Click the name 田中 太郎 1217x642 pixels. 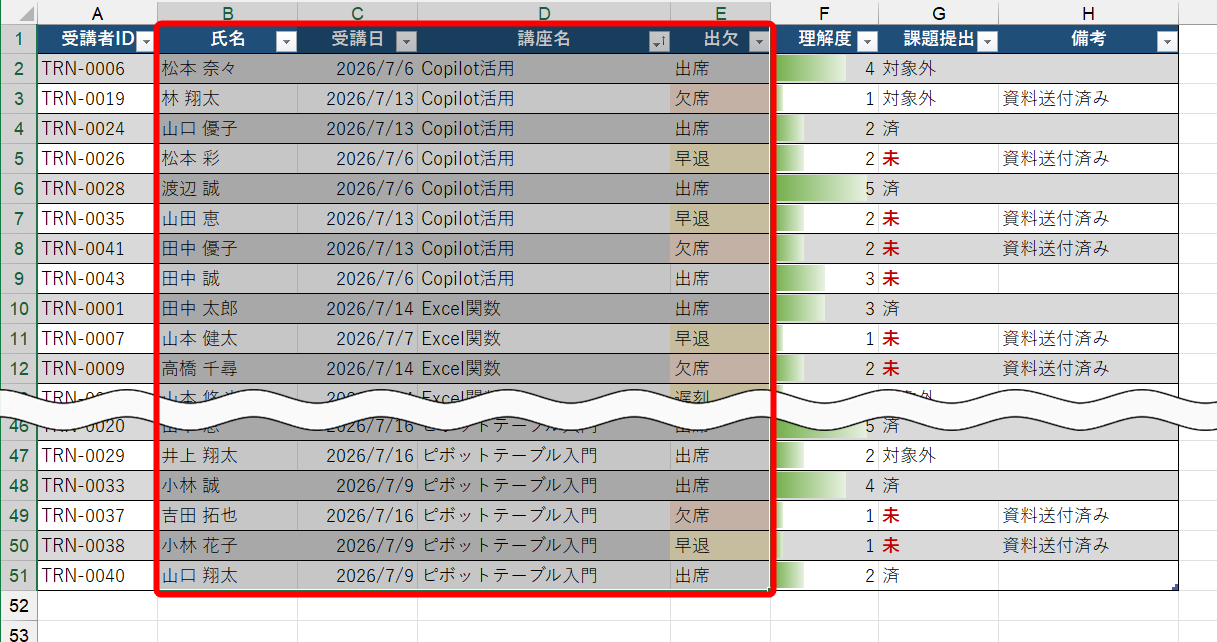coord(199,309)
